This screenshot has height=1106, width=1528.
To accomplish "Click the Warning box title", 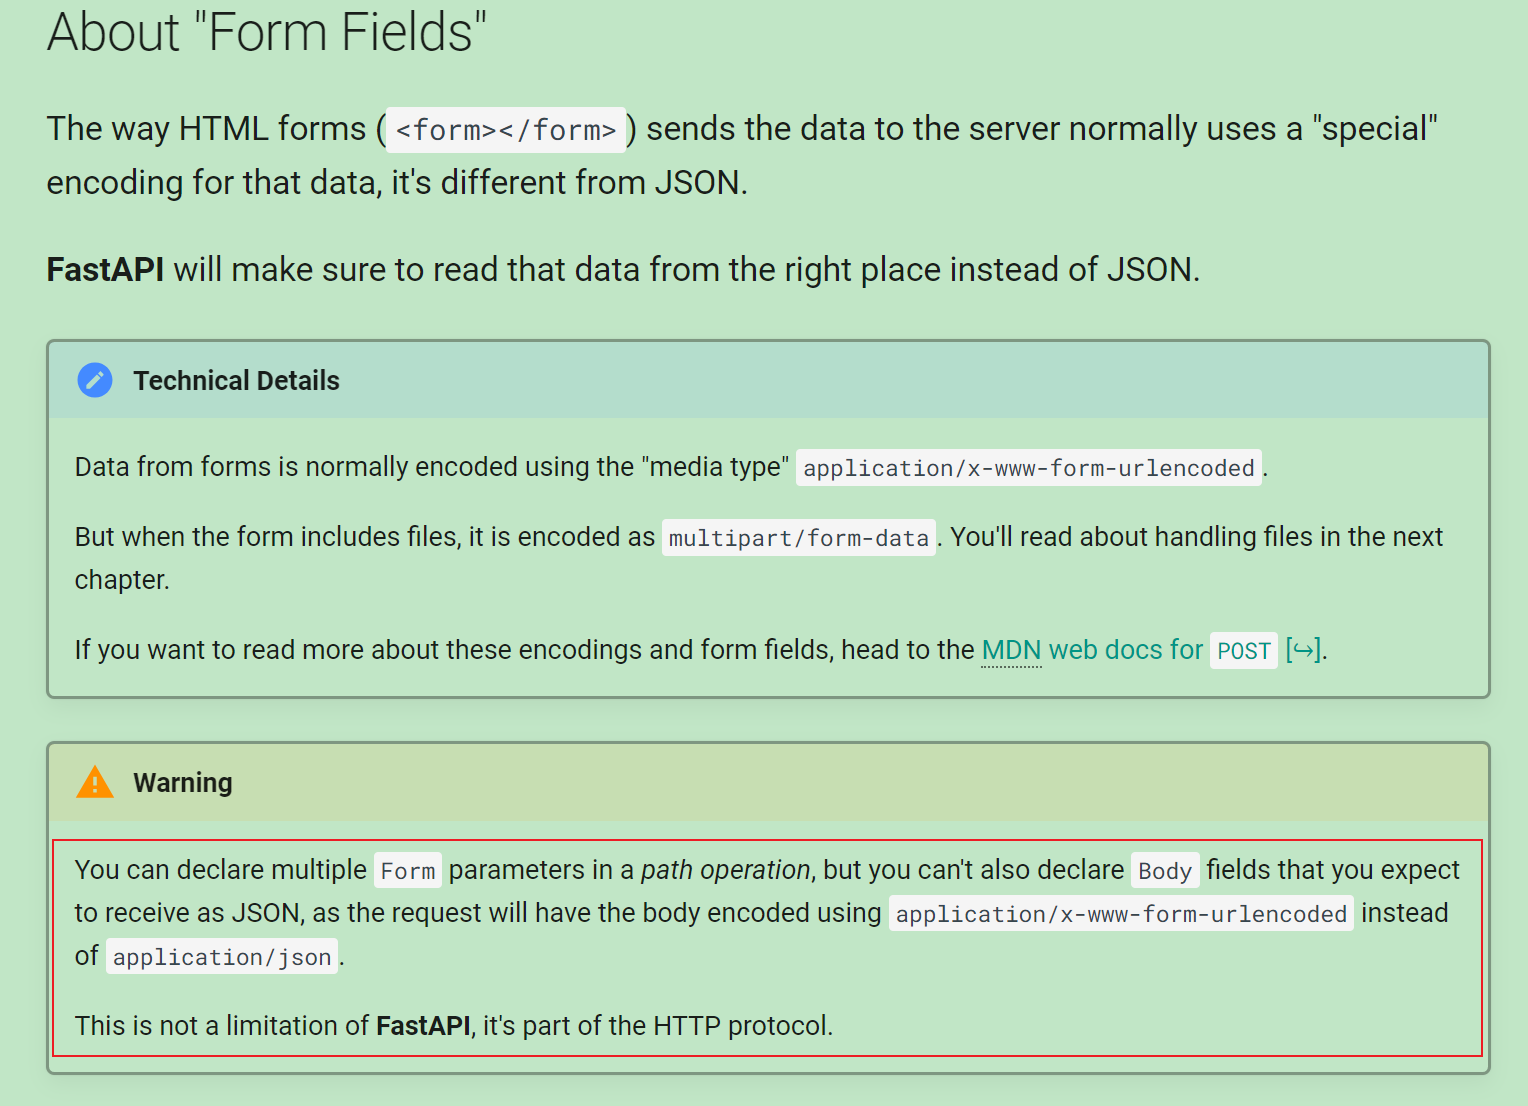I will 183,783.
